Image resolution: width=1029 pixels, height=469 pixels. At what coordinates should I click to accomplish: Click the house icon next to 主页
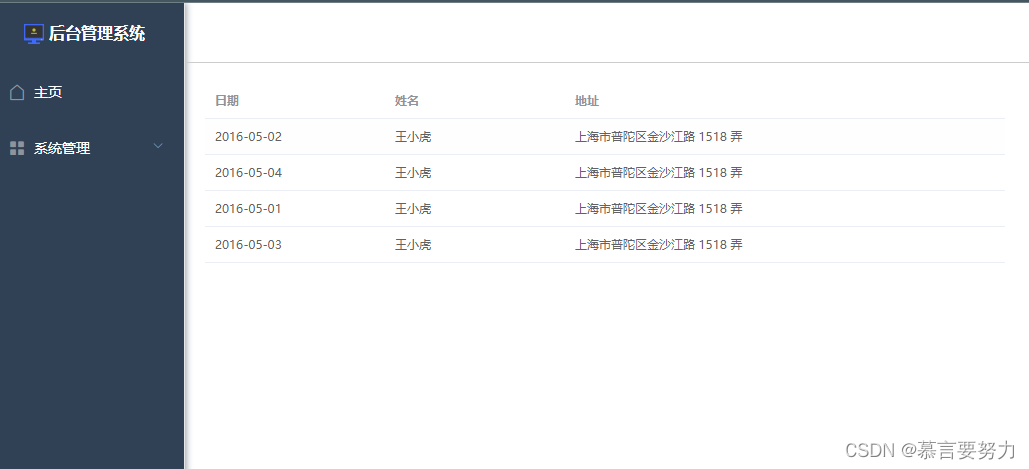(17, 92)
